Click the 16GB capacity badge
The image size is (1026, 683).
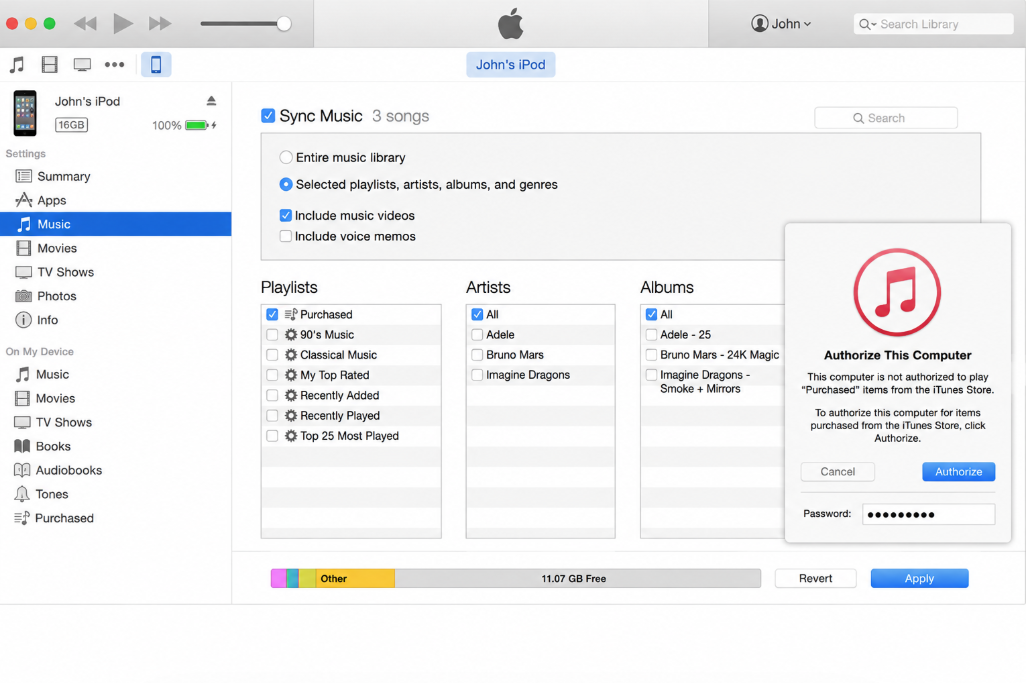pyautogui.click(x=71, y=125)
